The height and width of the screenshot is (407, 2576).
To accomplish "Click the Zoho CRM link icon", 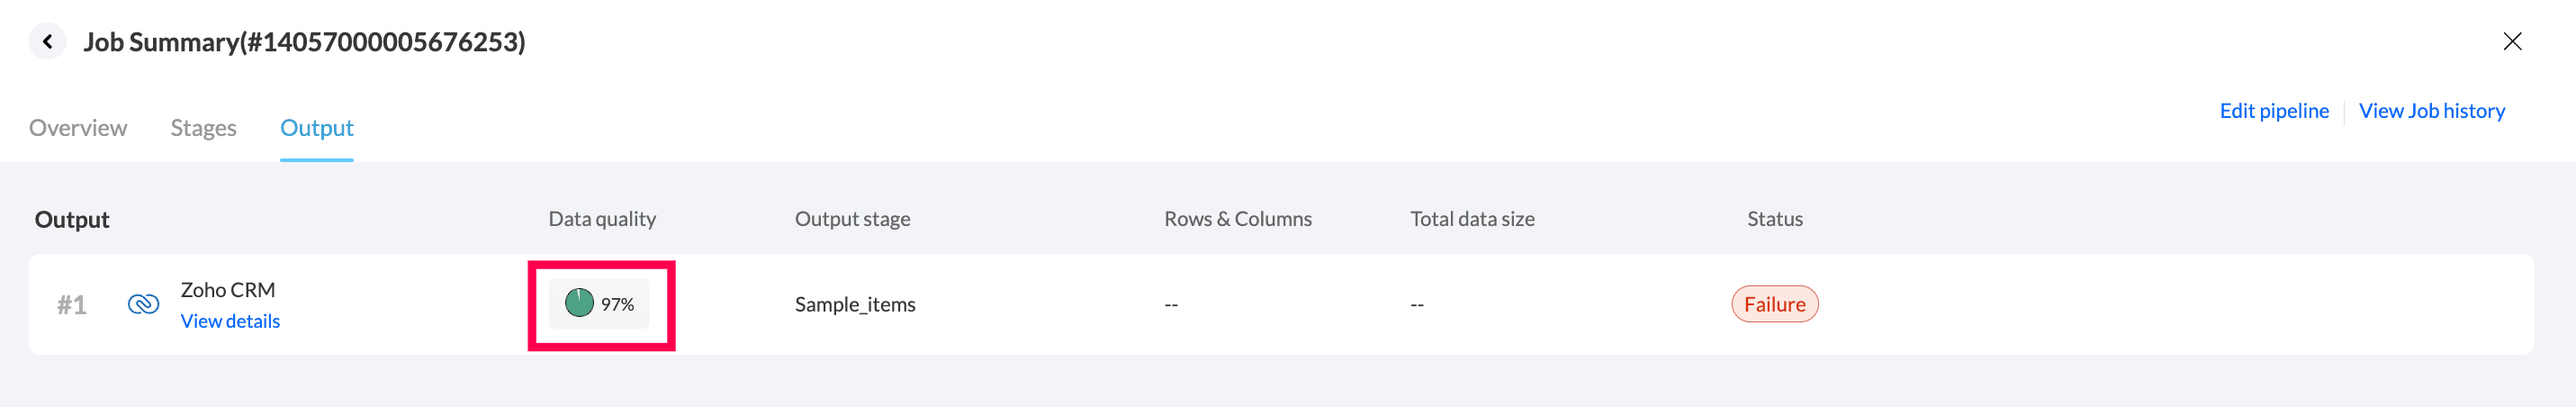I will click(143, 304).
